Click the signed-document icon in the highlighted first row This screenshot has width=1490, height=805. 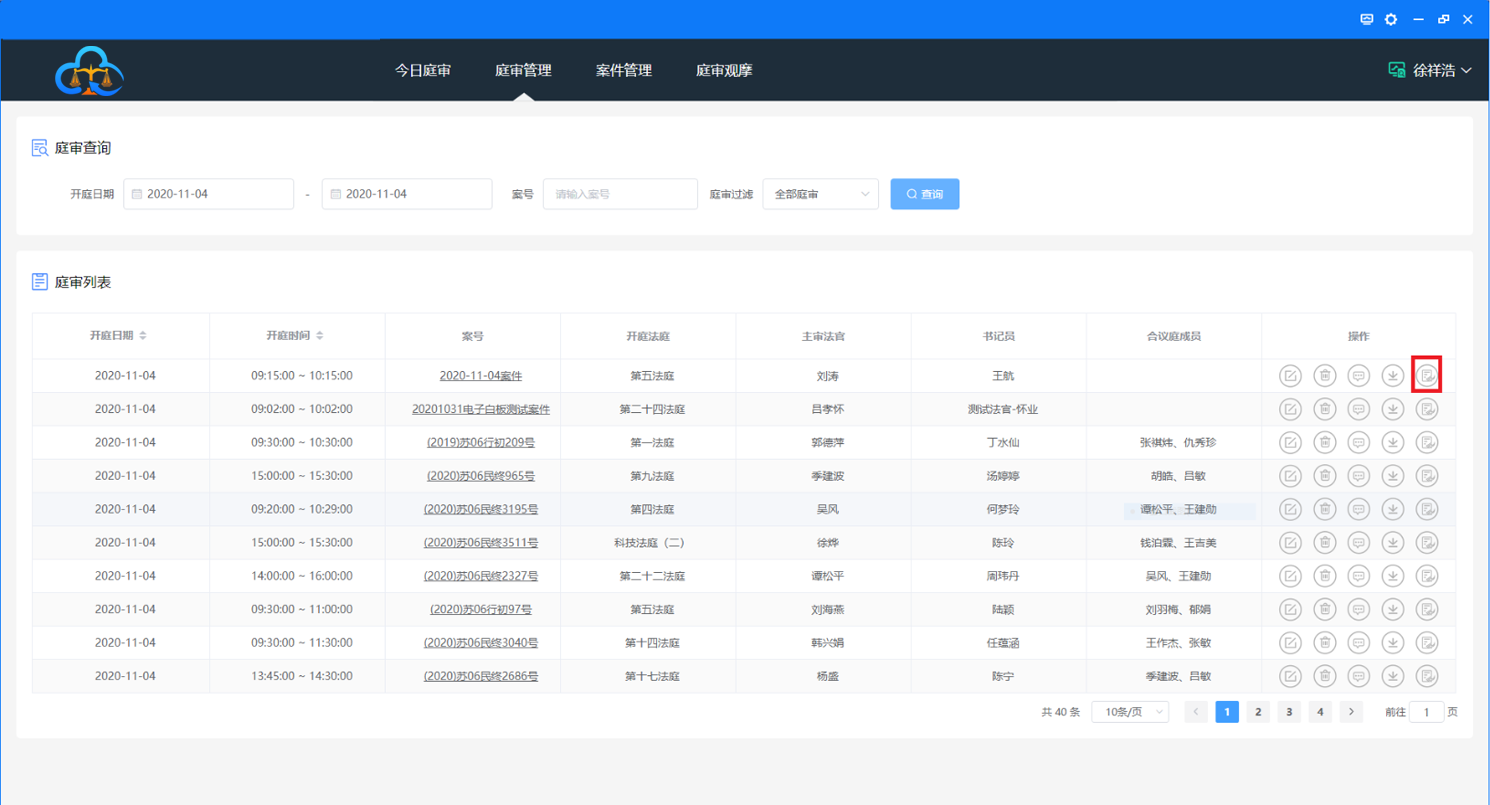coord(1427,376)
